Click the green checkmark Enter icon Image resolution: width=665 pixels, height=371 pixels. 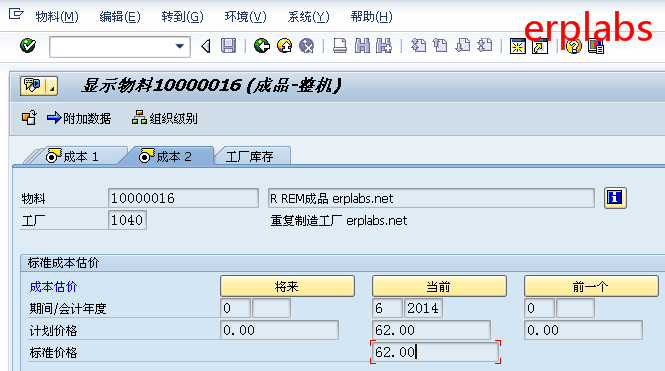(28, 46)
